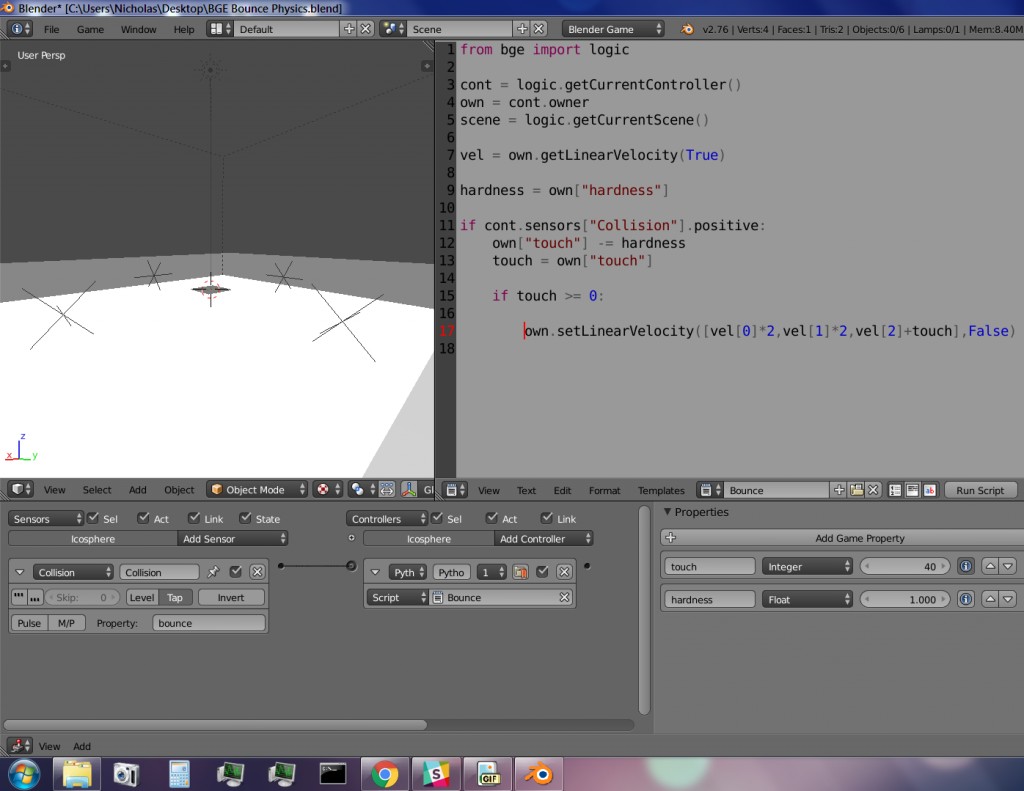Pin the Collision sensor
Image resolution: width=1024 pixels, height=791 pixels.
click(x=212, y=572)
